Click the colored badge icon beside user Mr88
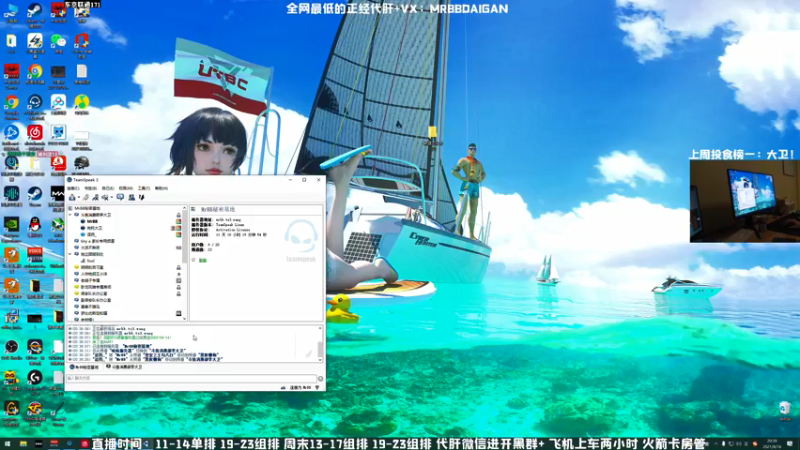This screenshot has height=450, width=800. 179,221
